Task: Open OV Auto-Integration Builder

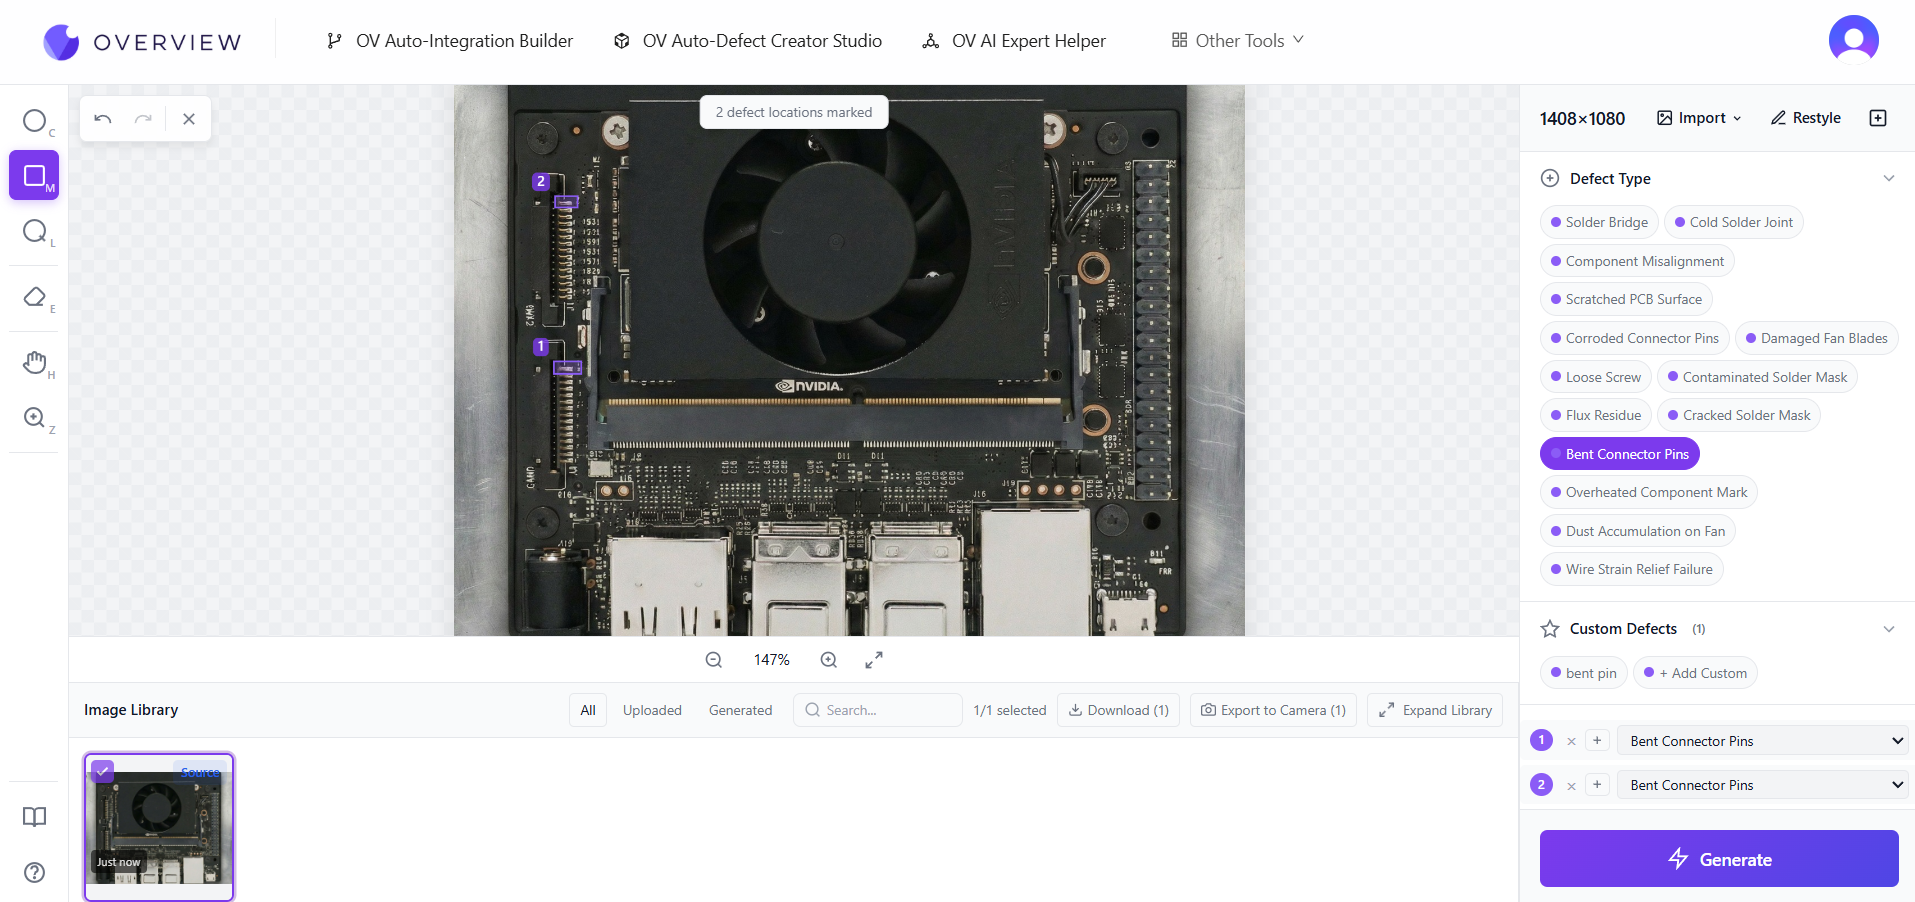Action: 450,41
